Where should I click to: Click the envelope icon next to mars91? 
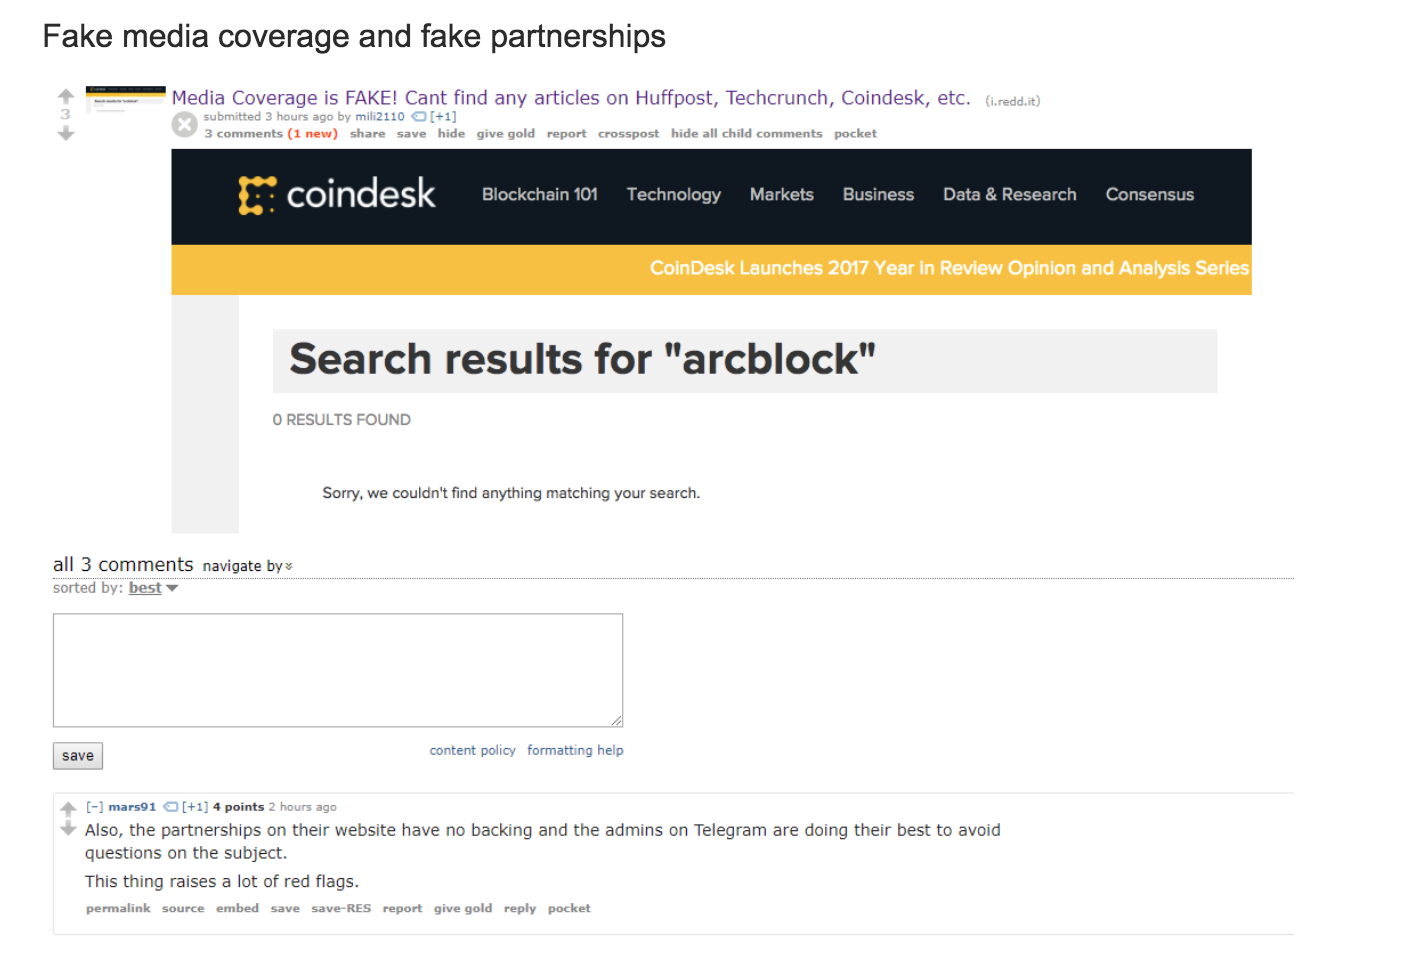(x=171, y=806)
